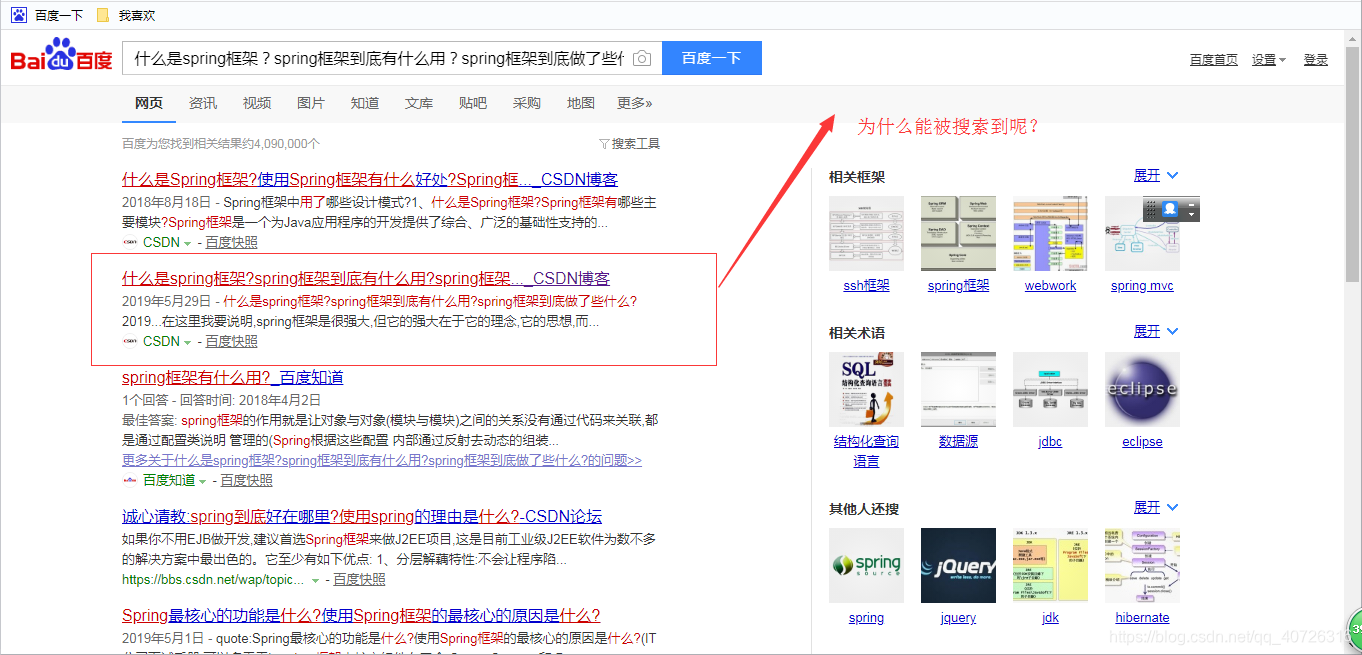
Task: Open the 百度一下 bookmark paw icon
Action: click(19, 15)
